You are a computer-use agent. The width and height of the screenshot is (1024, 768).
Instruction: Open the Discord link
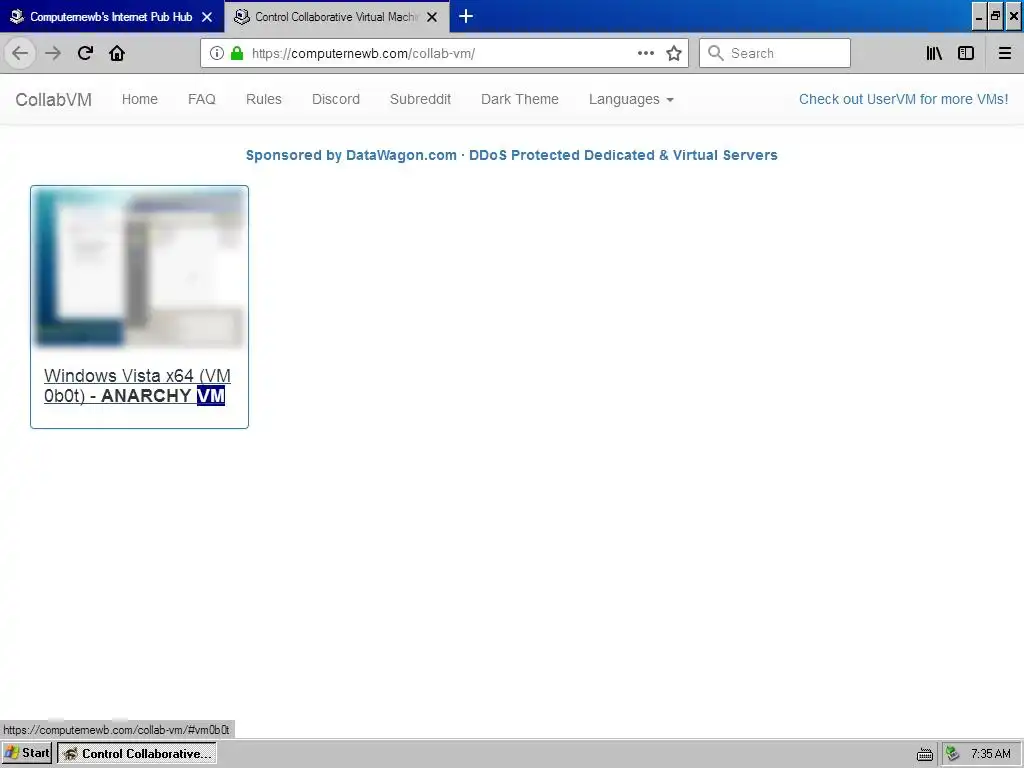coord(336,99)
